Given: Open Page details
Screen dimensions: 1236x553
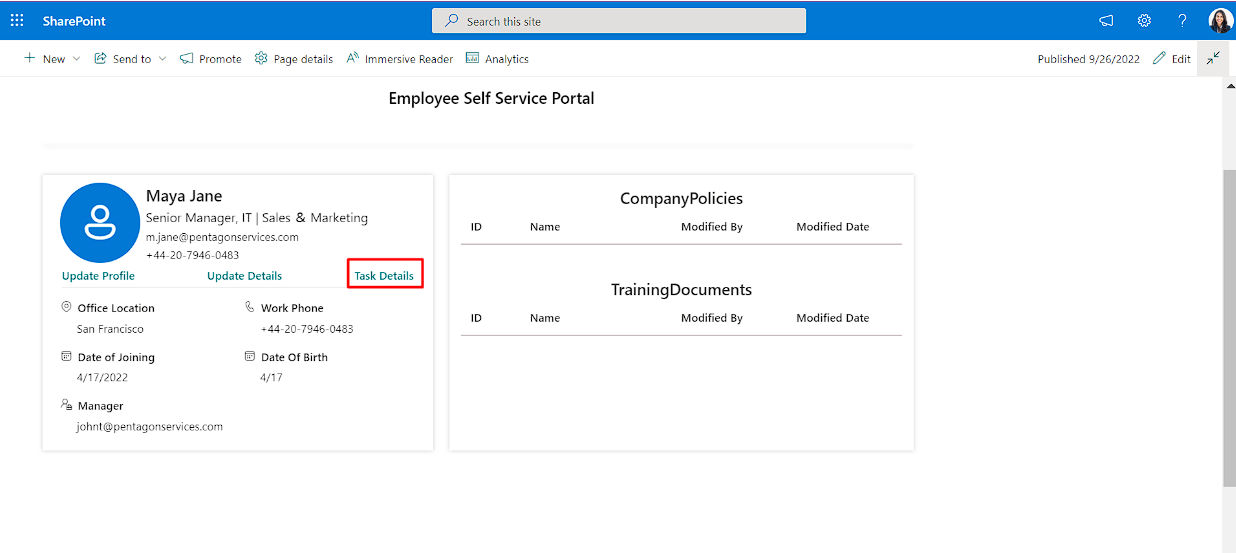Looking at the screenshot, I should [x=294, y=59].
